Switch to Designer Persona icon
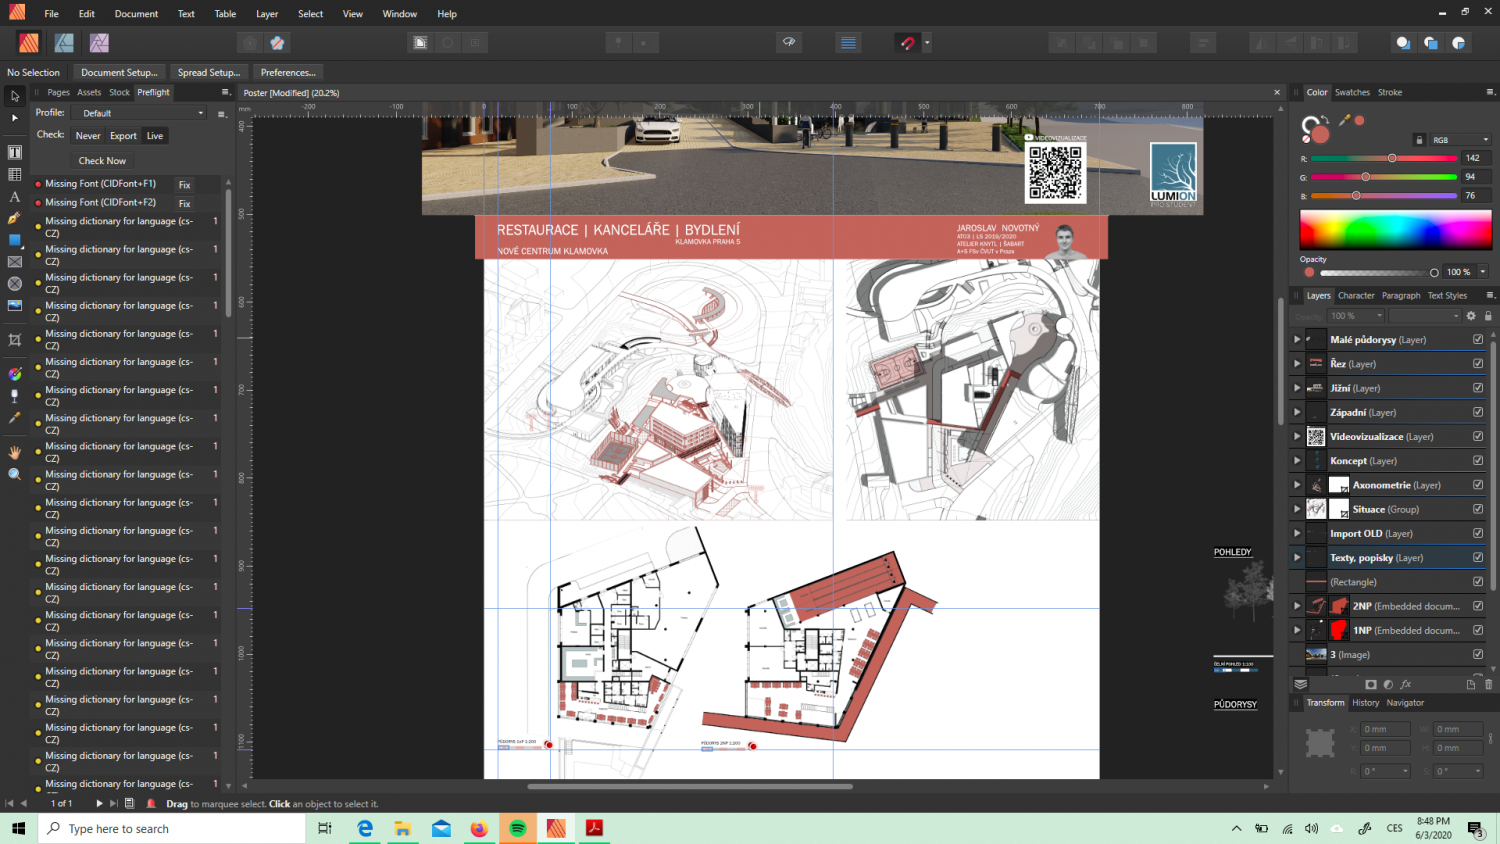 click(64, 43)
